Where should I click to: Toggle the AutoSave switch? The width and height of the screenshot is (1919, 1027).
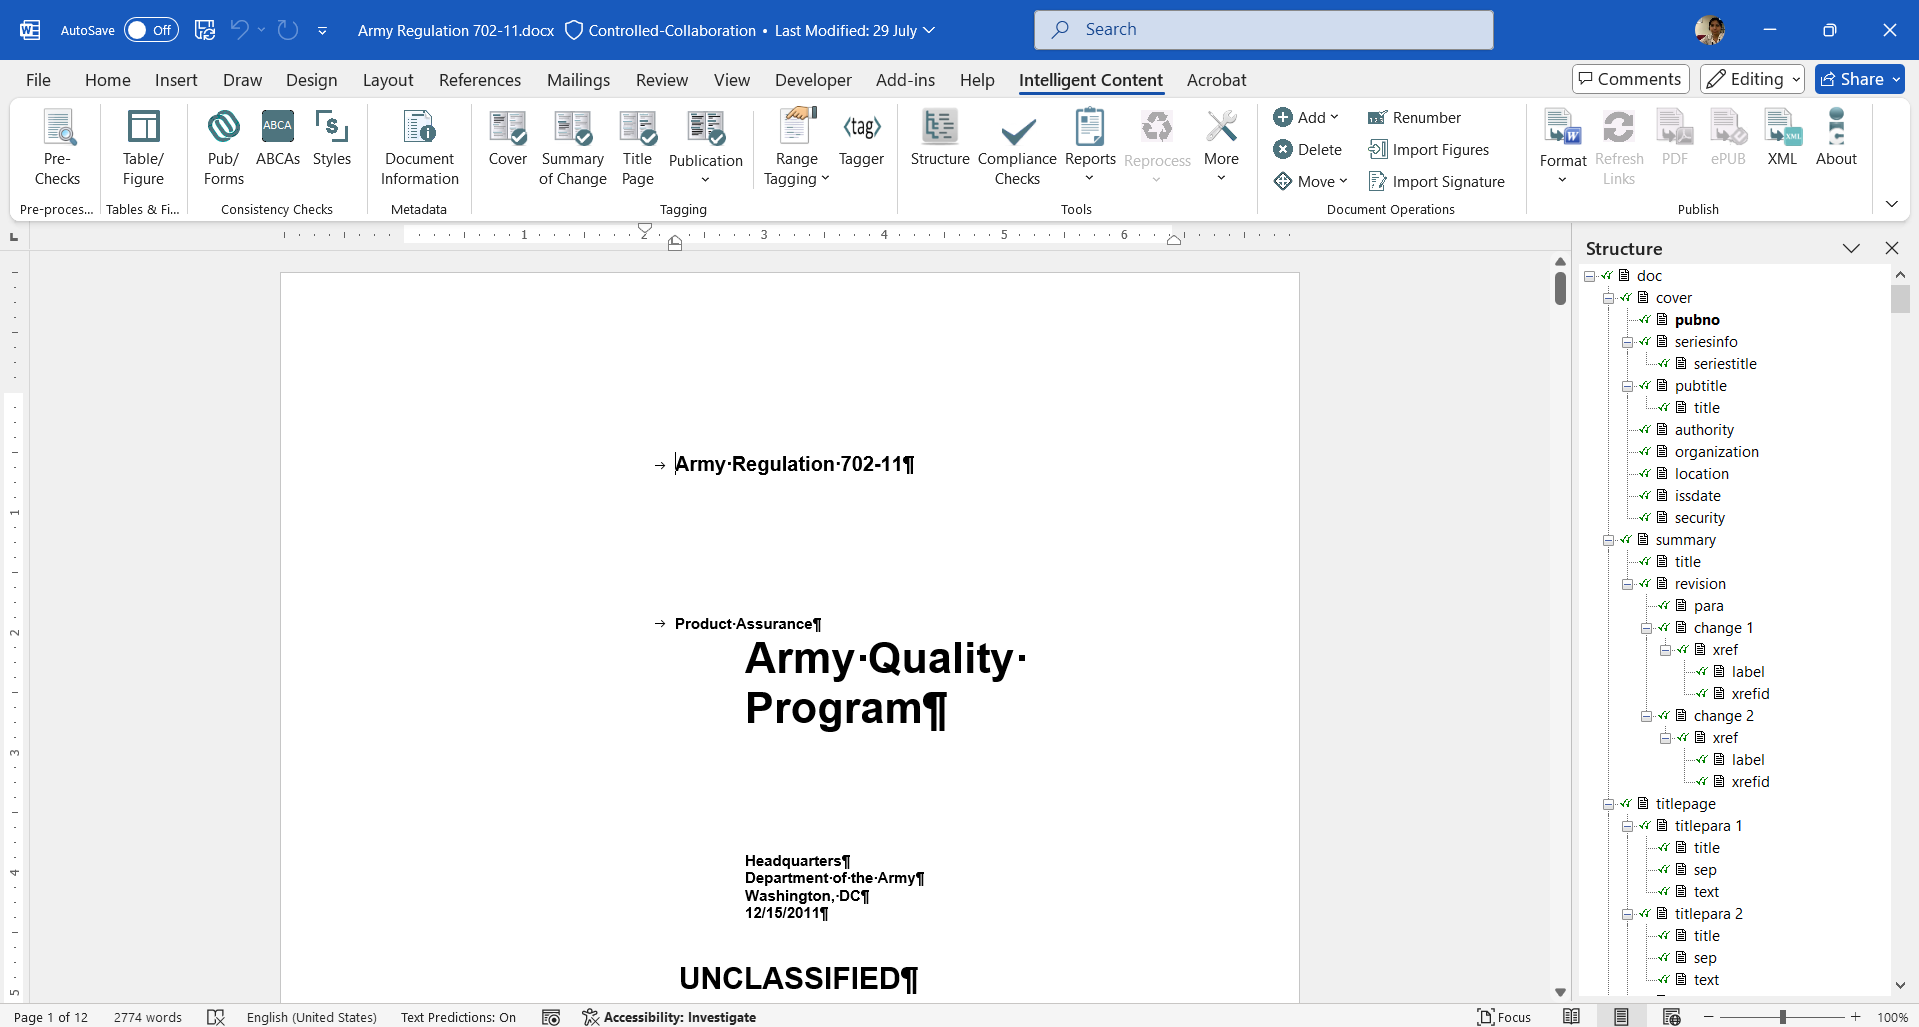[x=151, y=30]
